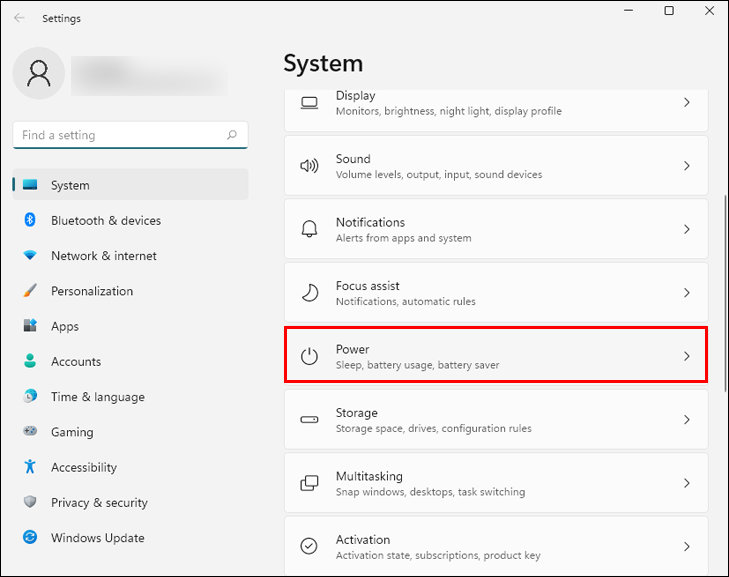Open the Activation settings row
The image size is (729, 577).
495,546
